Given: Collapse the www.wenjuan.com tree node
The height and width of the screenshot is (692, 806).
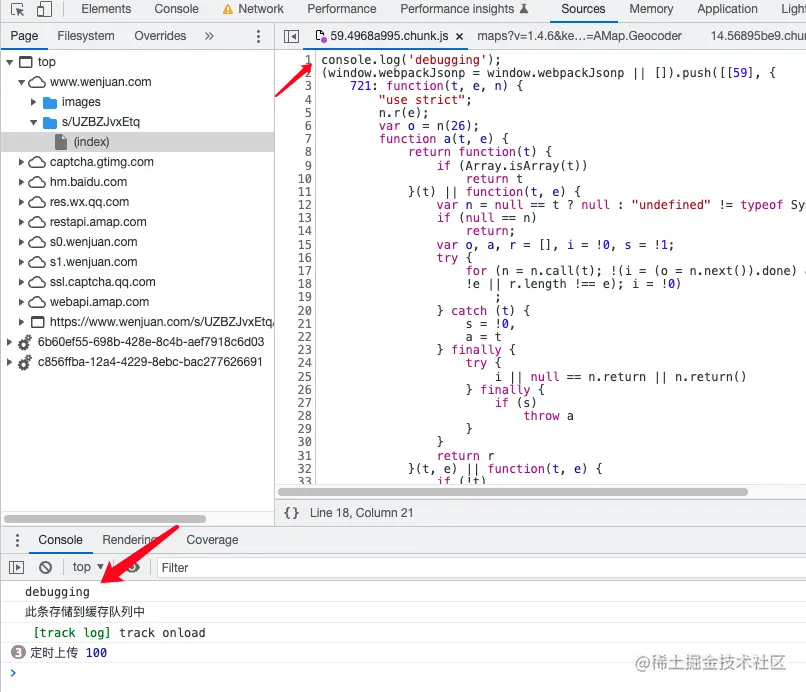Looking at the screenshot, I should point(21,82).
